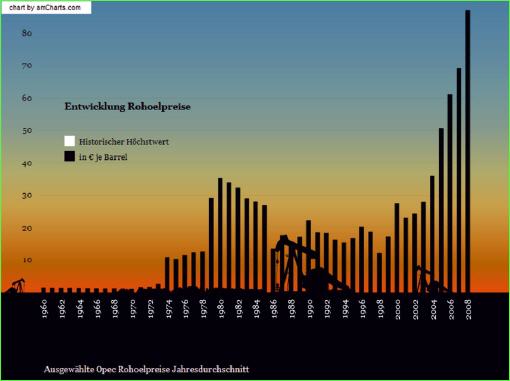Click the 80 y-axis value label

(x=27, y=33)
